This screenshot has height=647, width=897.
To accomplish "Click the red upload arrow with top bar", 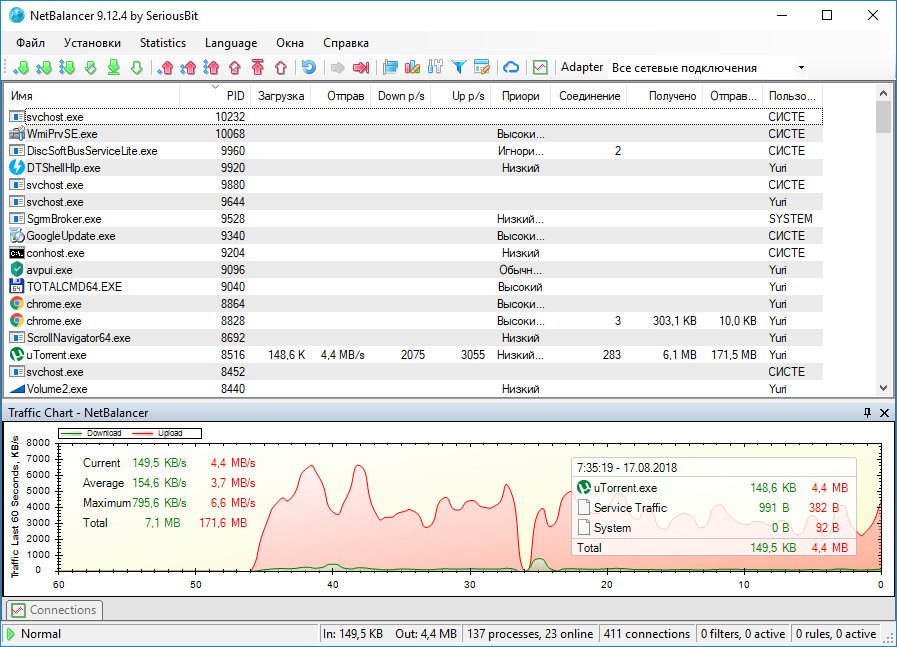I will (258, 68).
